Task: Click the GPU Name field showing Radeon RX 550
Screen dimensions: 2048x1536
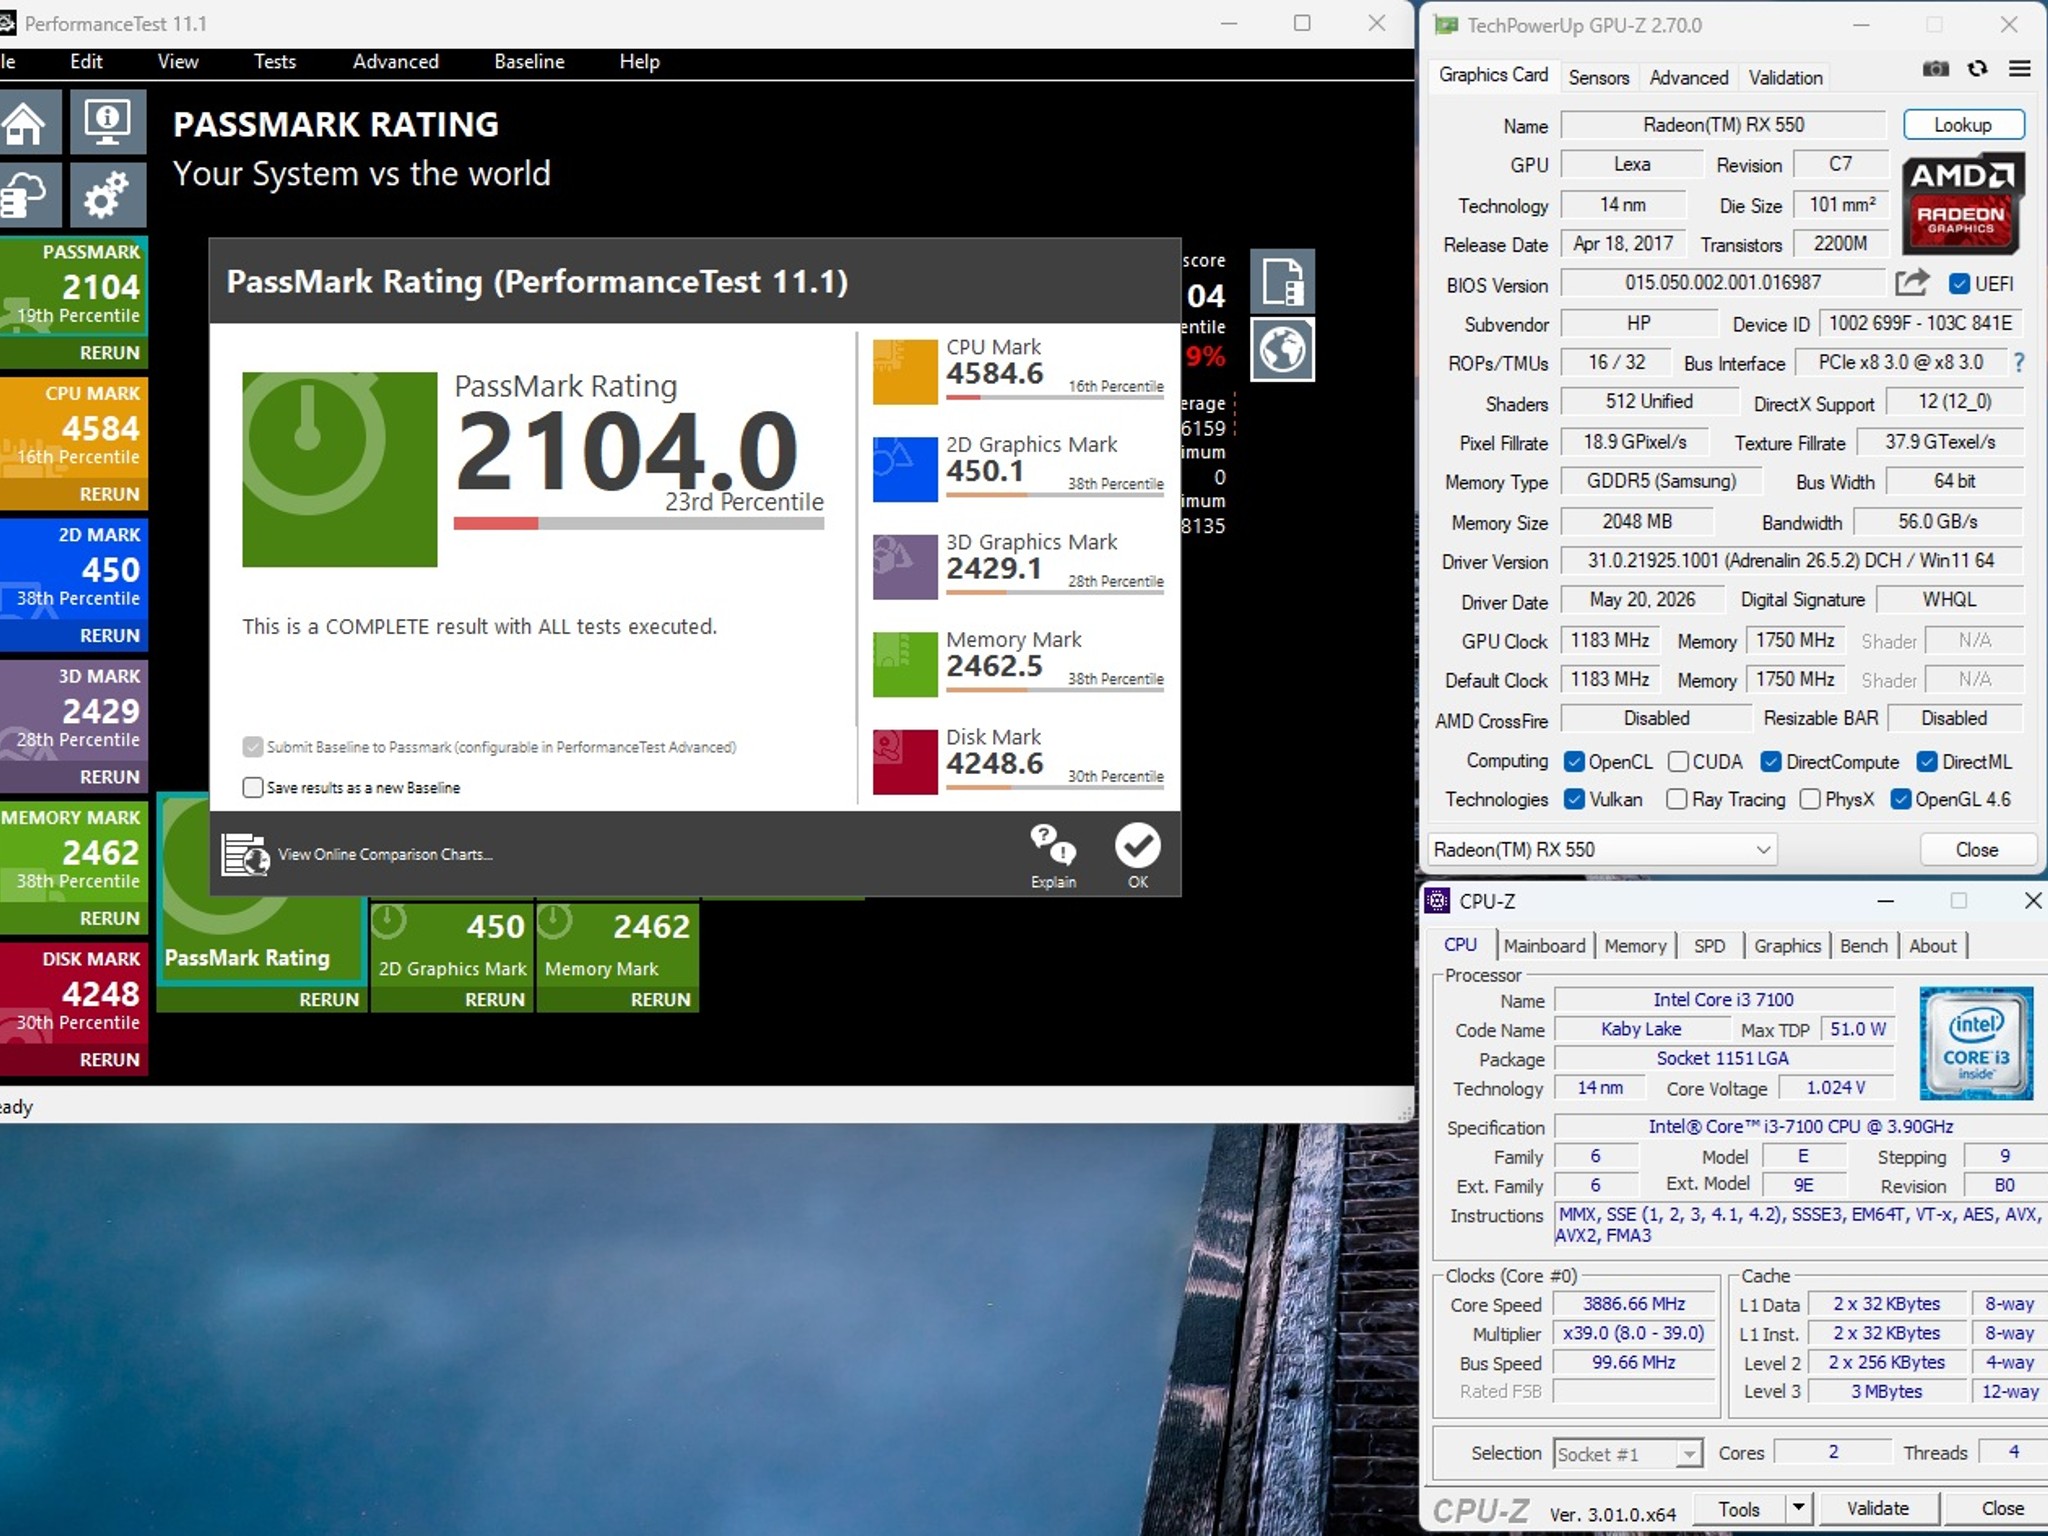Action: [1723, 125]
